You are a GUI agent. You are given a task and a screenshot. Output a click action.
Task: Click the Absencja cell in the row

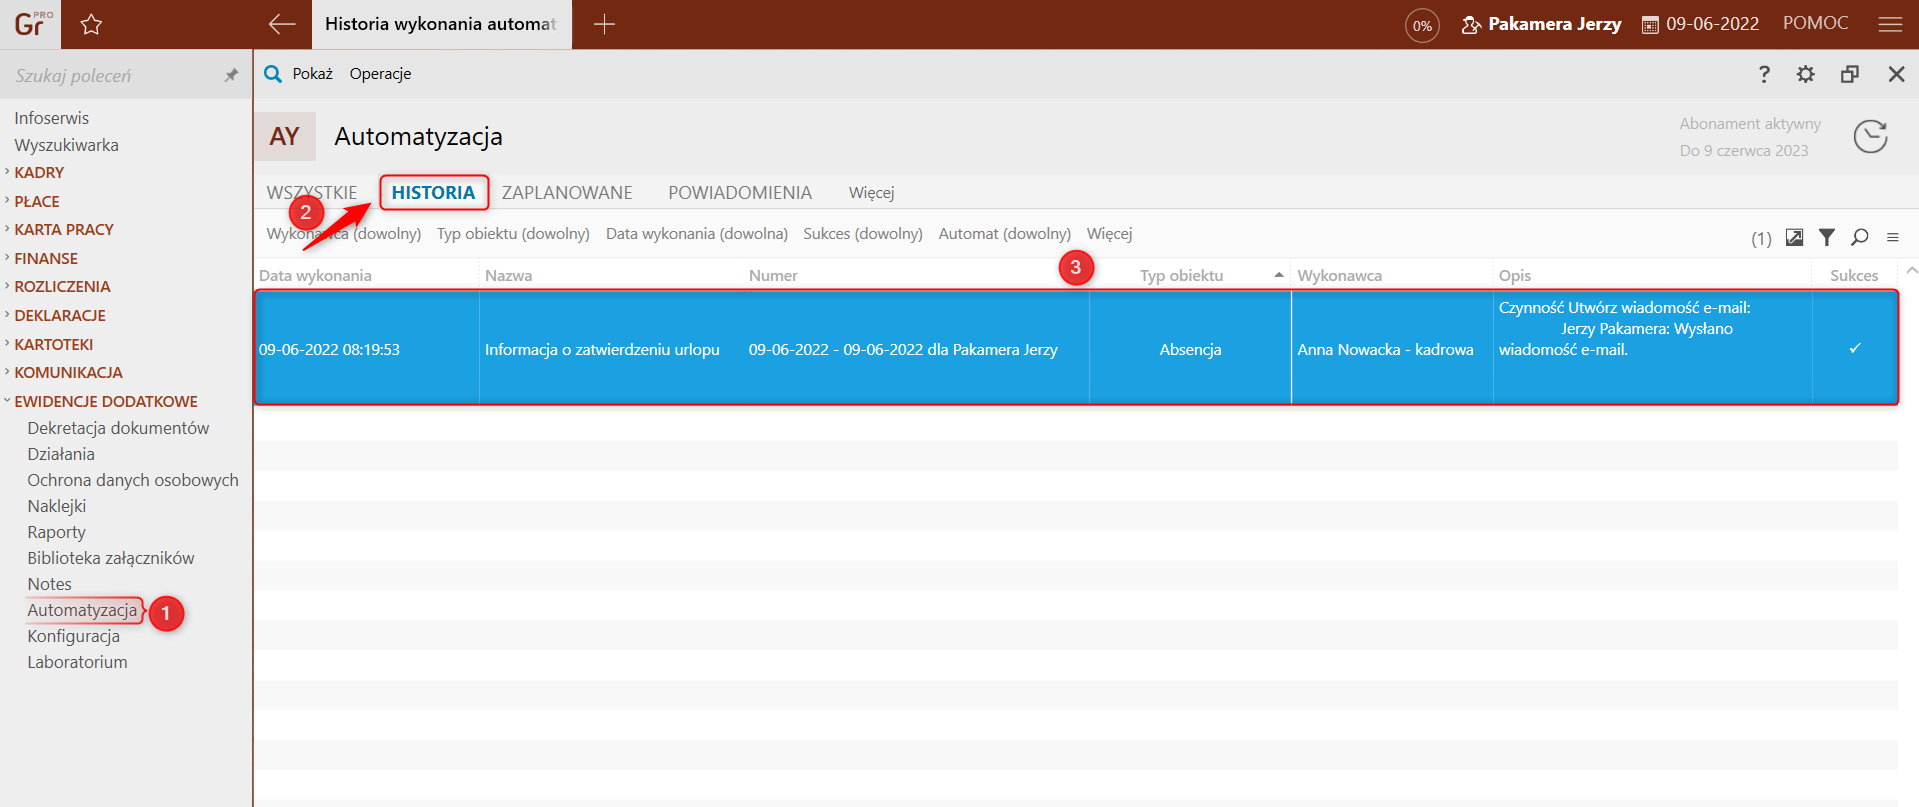(1190, 349)
